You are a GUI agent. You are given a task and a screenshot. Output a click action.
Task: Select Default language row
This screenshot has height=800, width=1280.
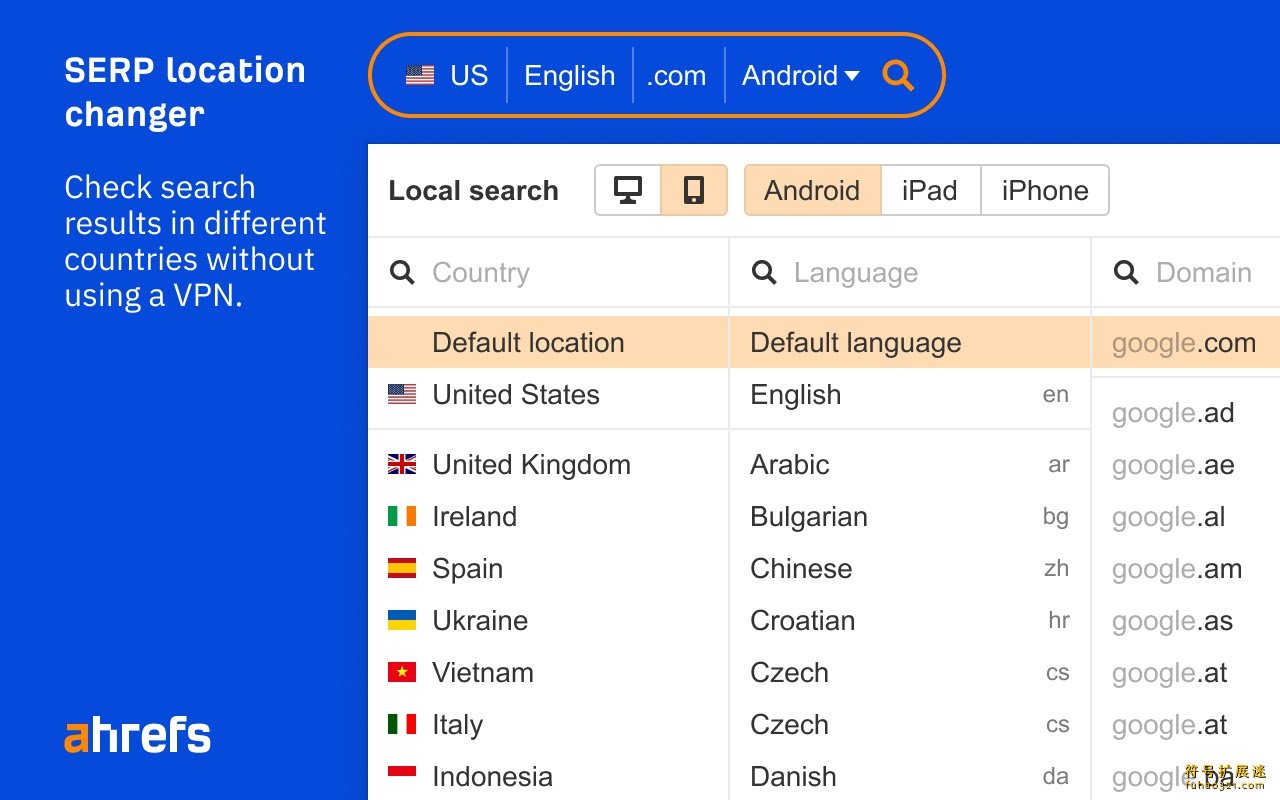pyautogui.click(x=910, y=342)
